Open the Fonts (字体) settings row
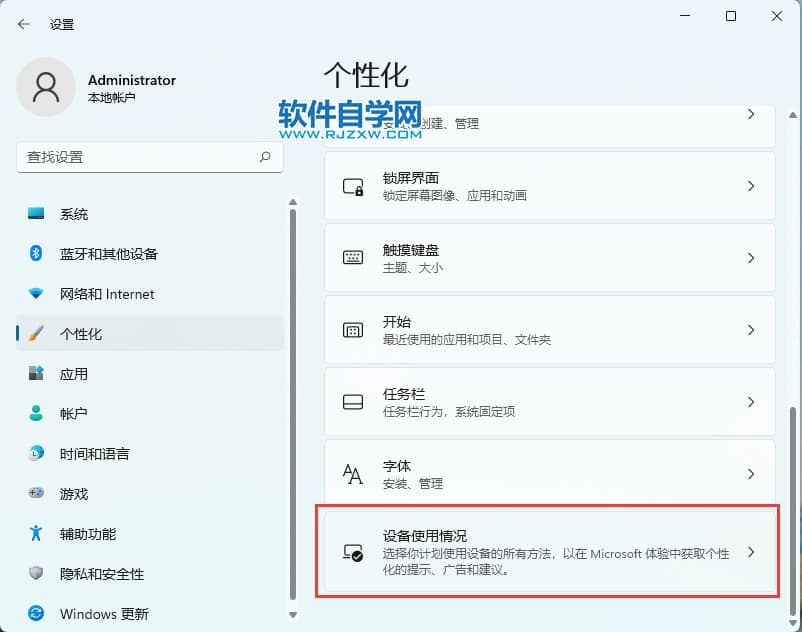Viewport: 802px width, 632px height. click(x=549, y=474)
